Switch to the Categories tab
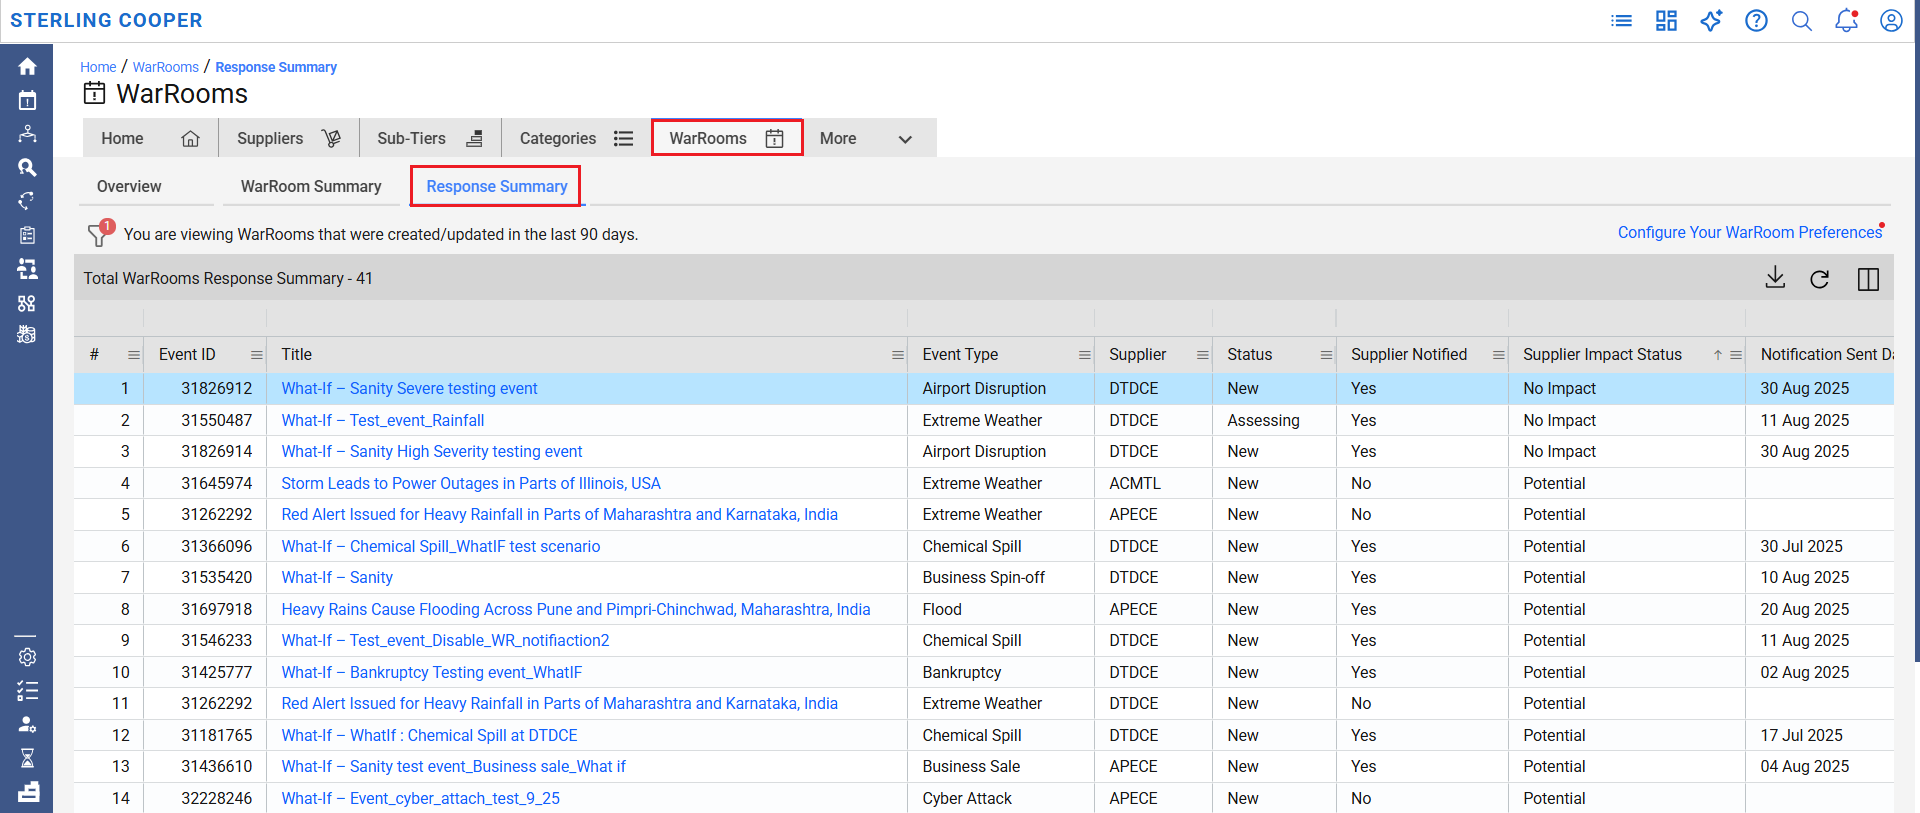Image resolution: width=1920 pixels, height=813 pixels. tap(576, 138)
